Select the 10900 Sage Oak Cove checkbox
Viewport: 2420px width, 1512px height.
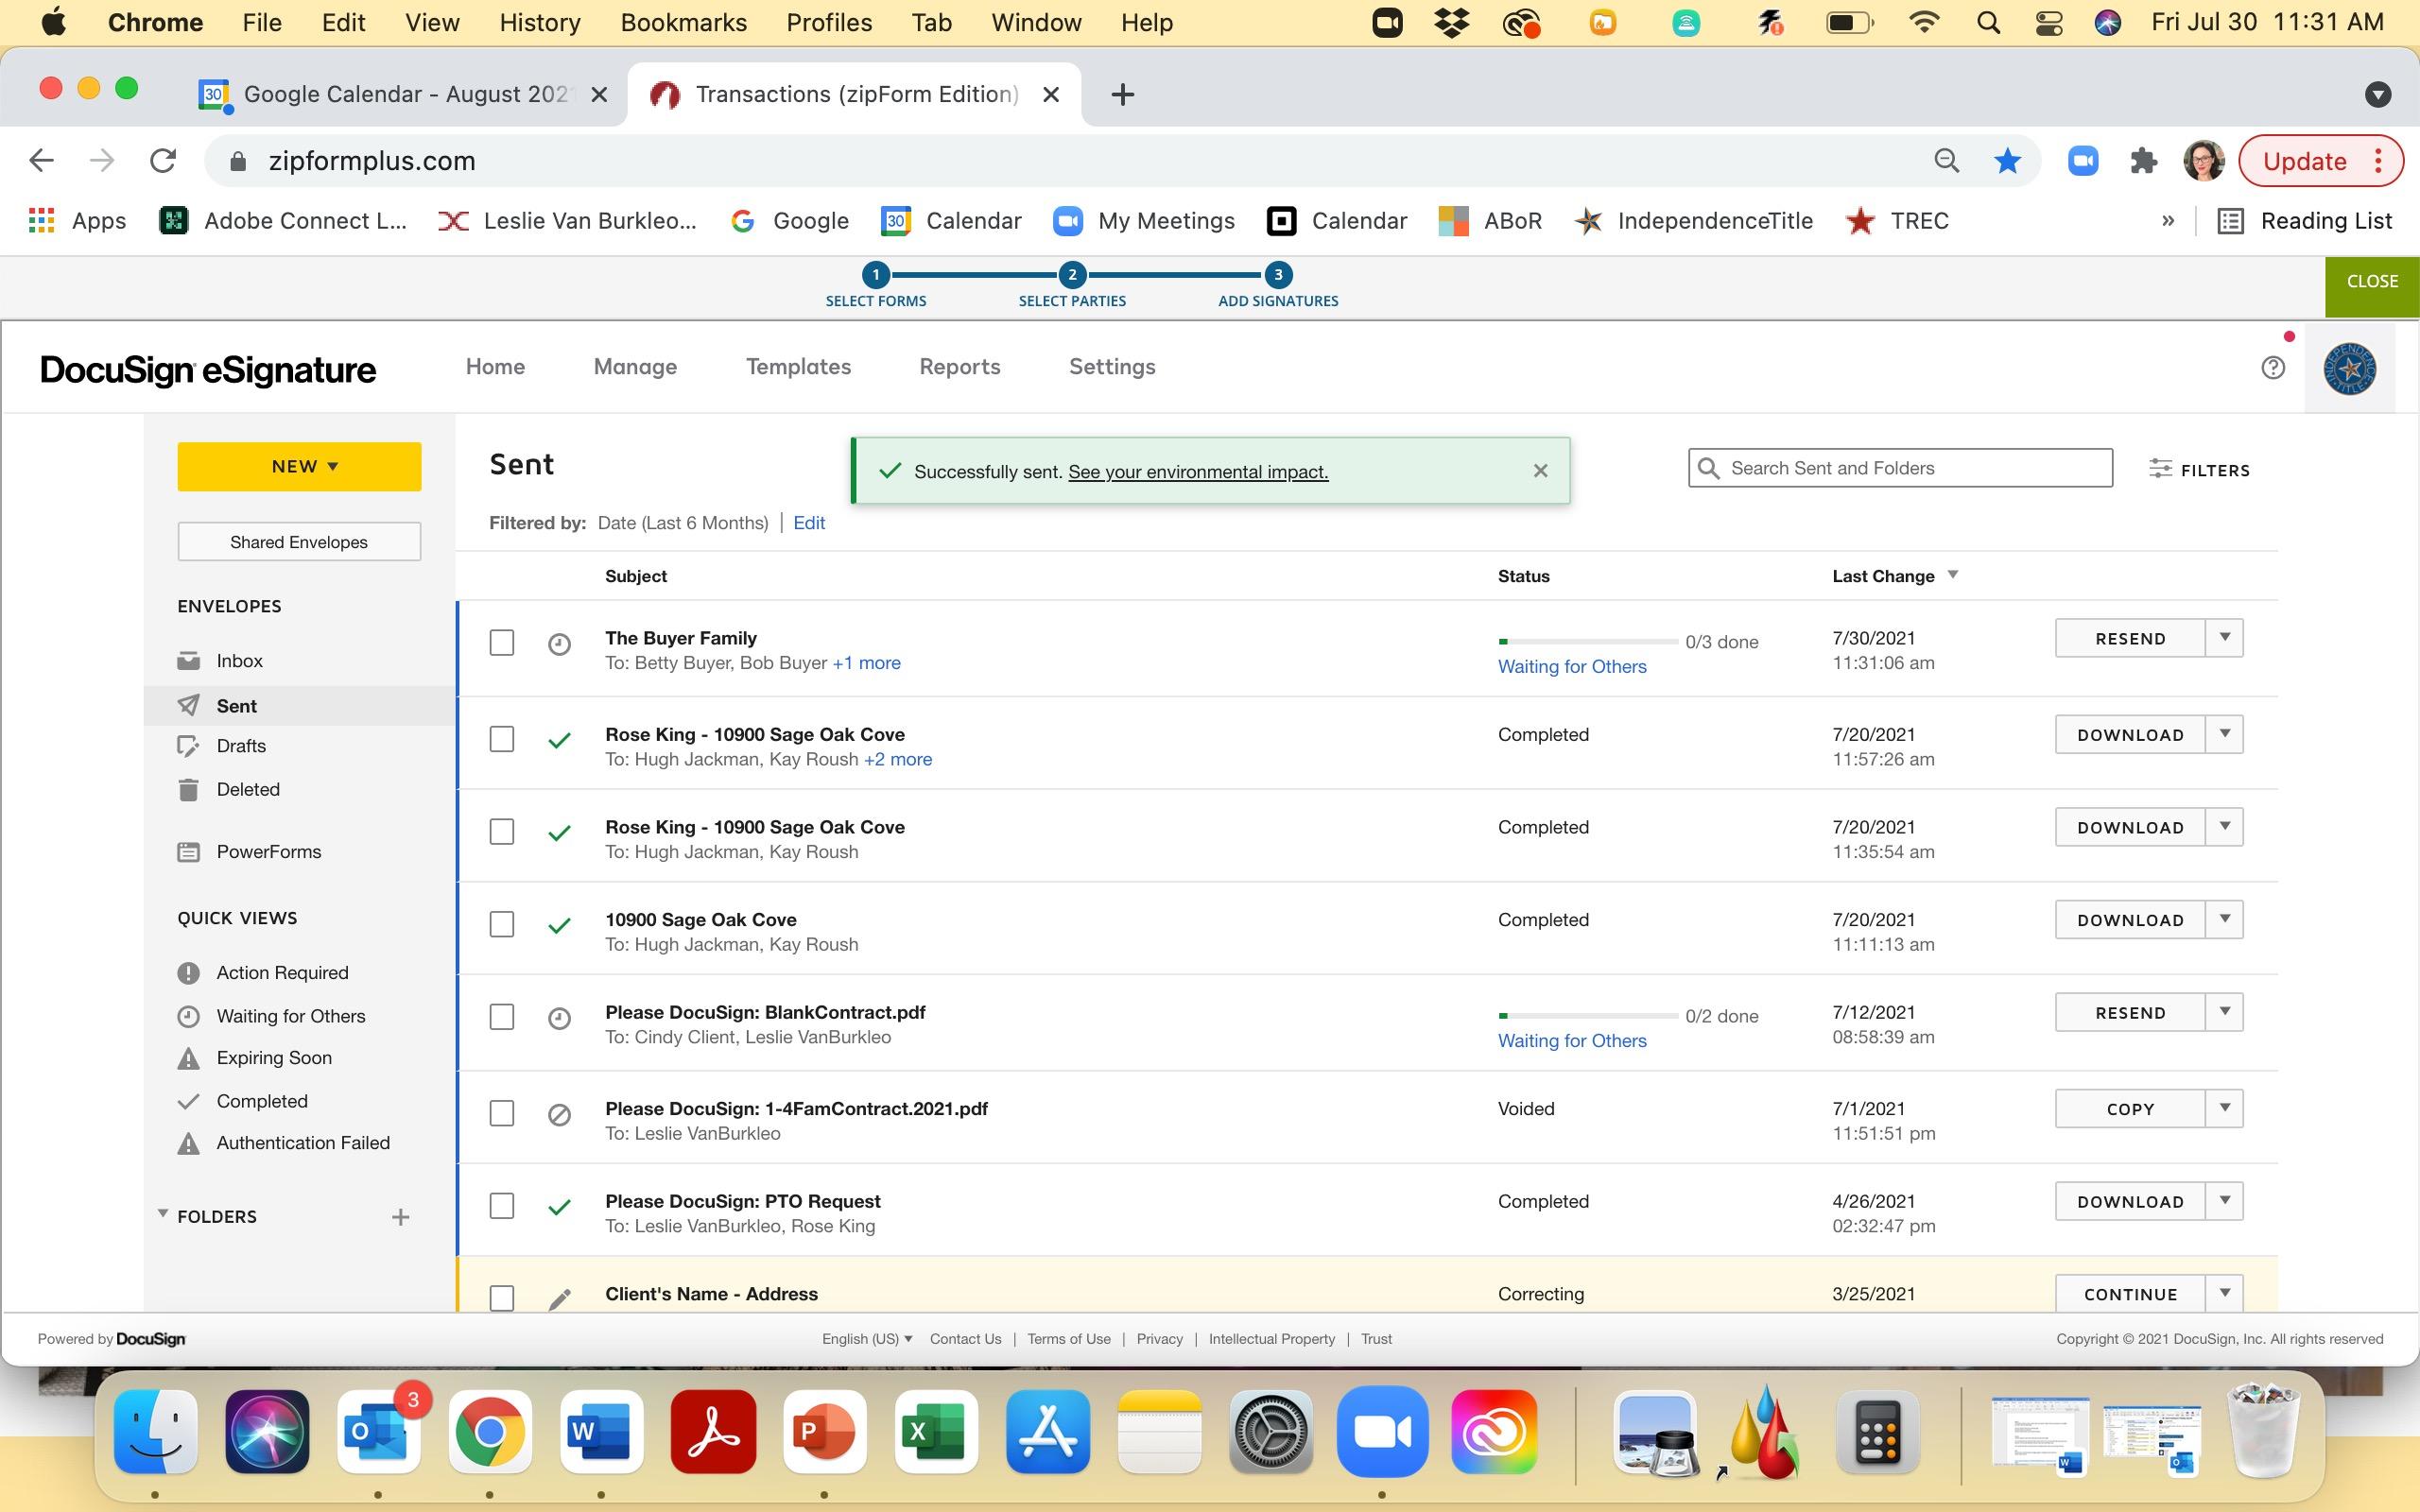pos(502,924)
